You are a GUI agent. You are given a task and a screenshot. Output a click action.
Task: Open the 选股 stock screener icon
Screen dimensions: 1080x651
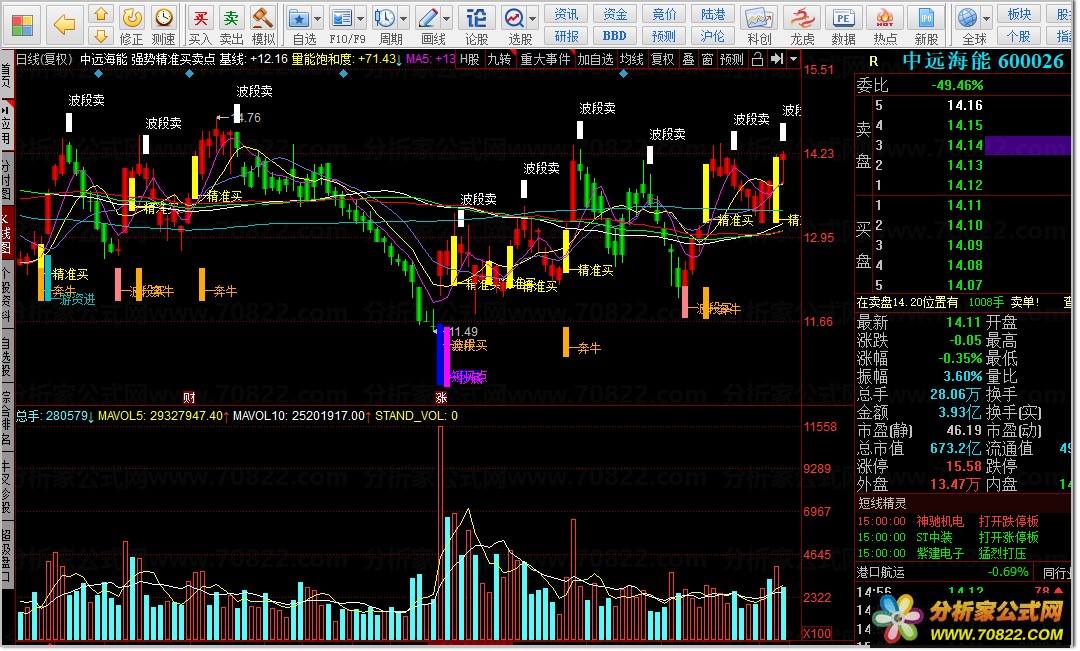[514, 18]
